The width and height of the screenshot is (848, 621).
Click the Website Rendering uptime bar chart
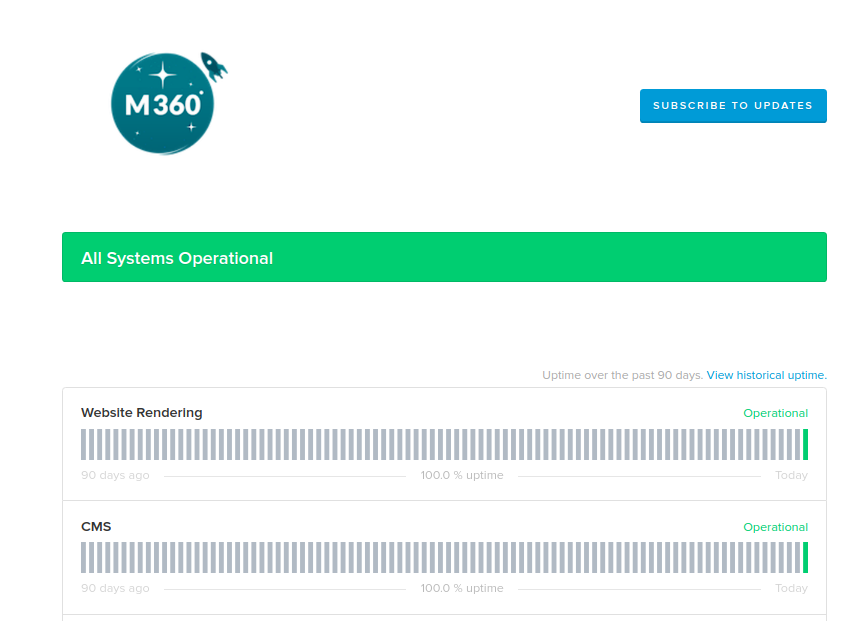click(444, 443)
